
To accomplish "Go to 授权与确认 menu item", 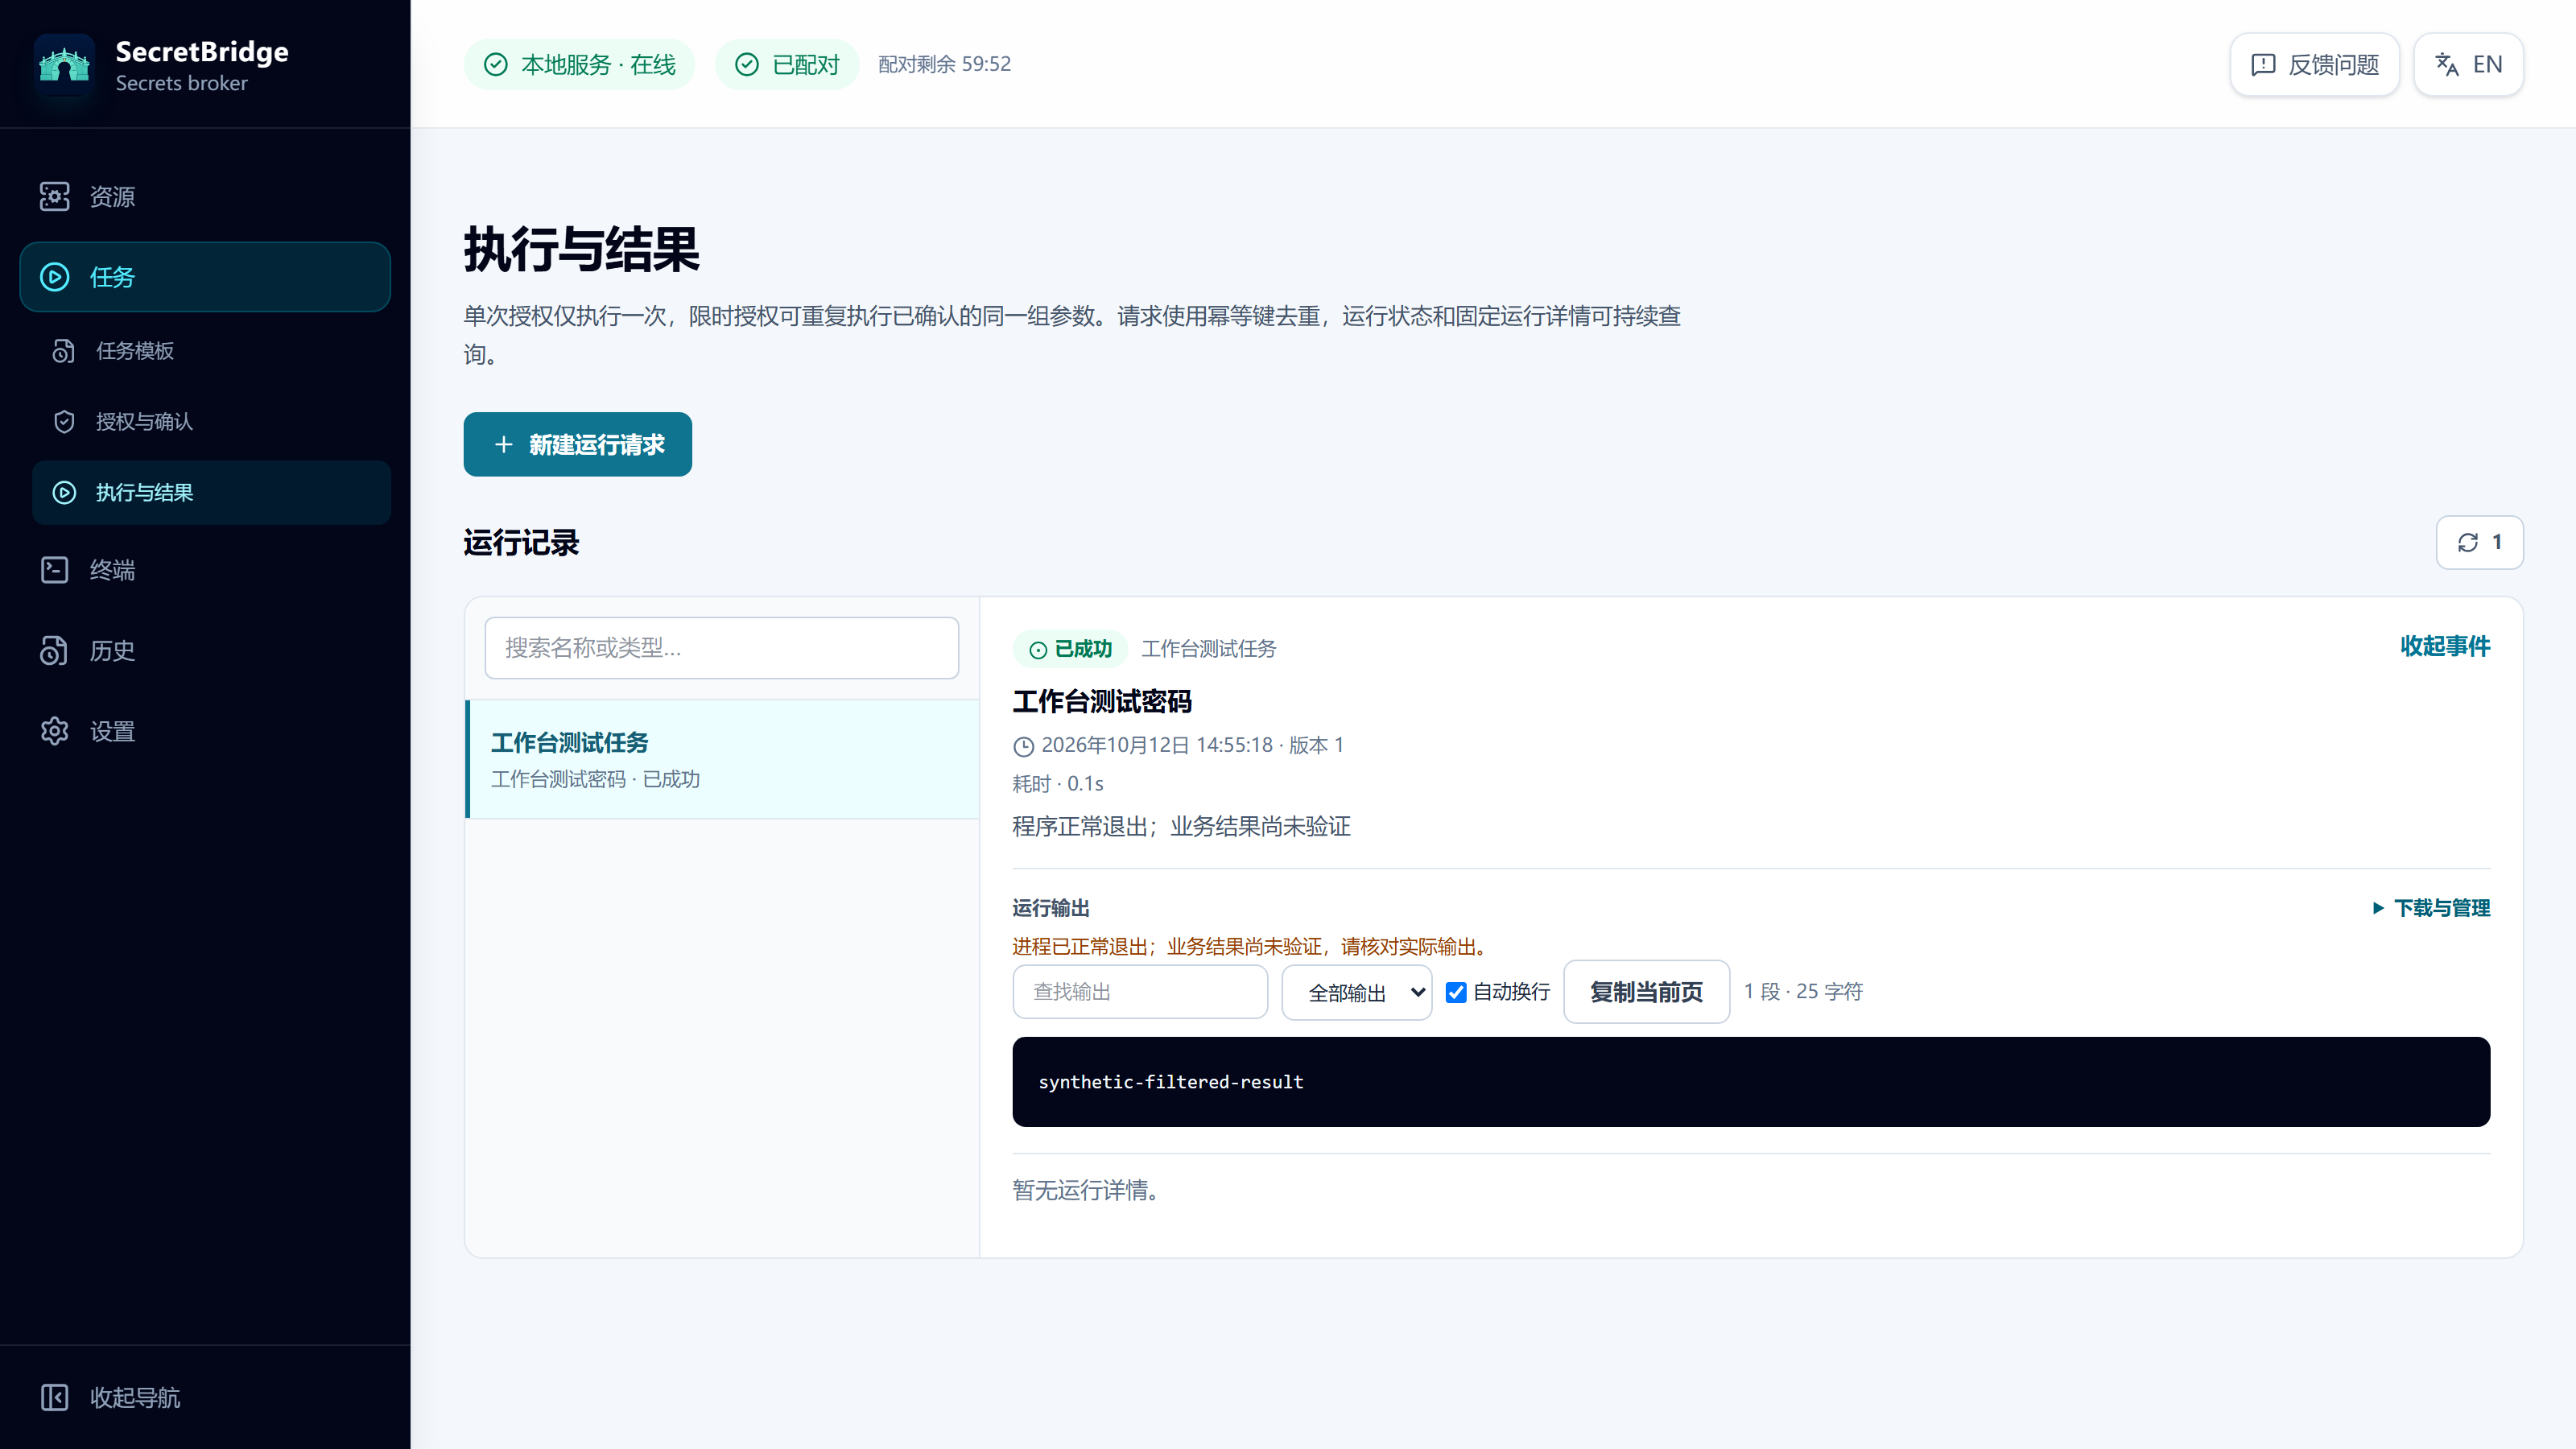I will 211,422.
